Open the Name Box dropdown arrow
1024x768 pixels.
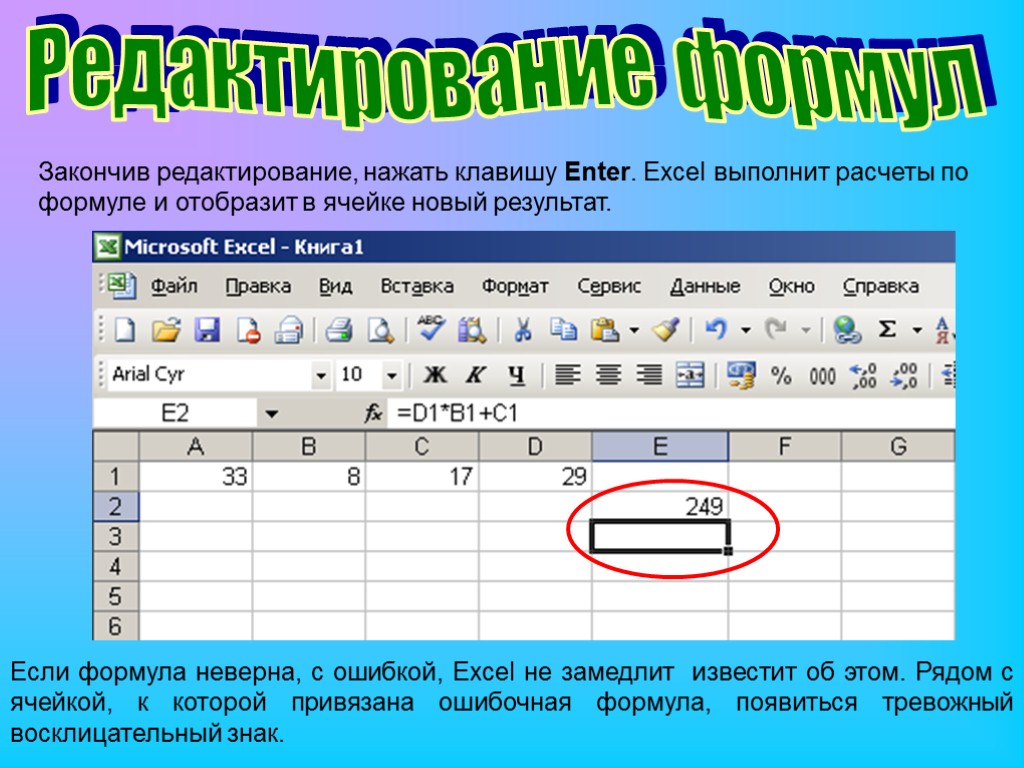(272, 413)
